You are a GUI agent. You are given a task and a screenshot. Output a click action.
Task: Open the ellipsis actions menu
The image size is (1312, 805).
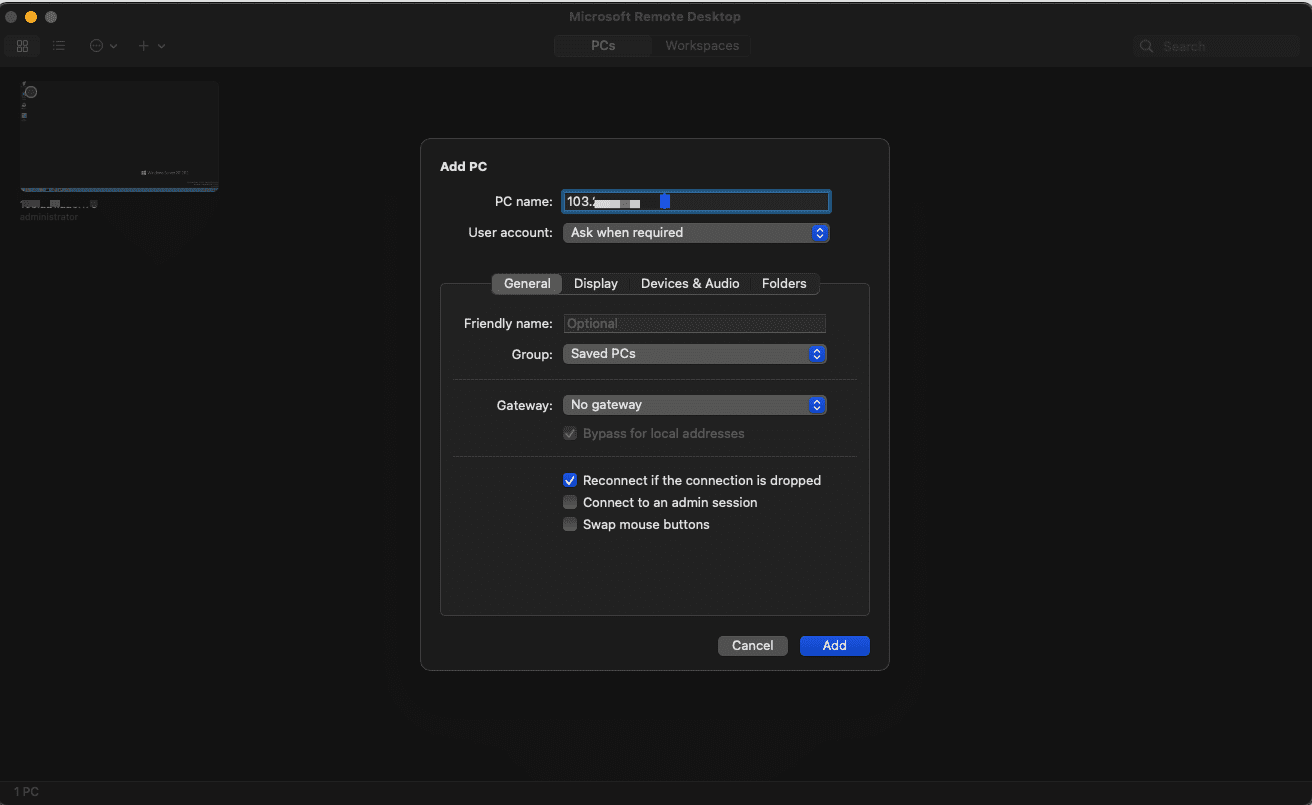[102, 46]
